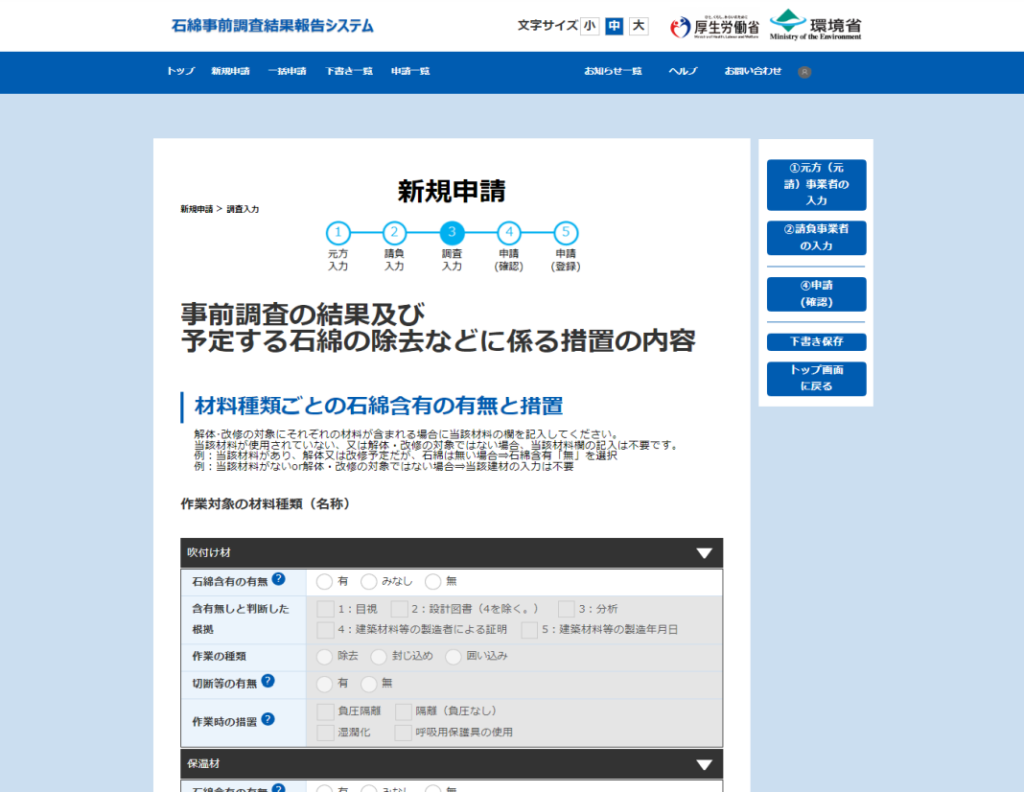Jump to step 4 申請(確認) circle
The height and width of the screenshot is (792, 1024).
[x=509, y=233]
